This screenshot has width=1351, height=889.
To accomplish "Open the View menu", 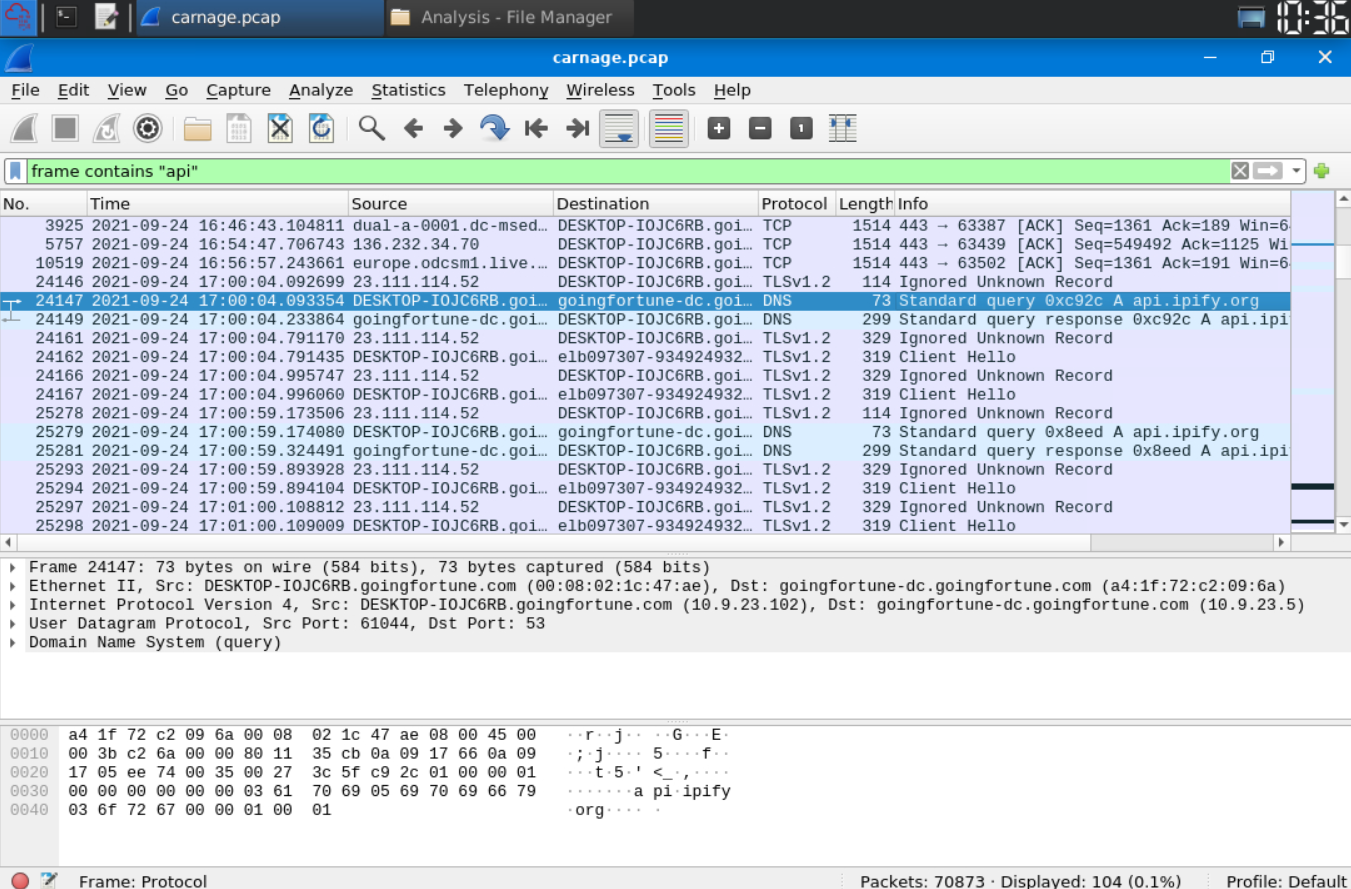I will (x=127, y=90).
